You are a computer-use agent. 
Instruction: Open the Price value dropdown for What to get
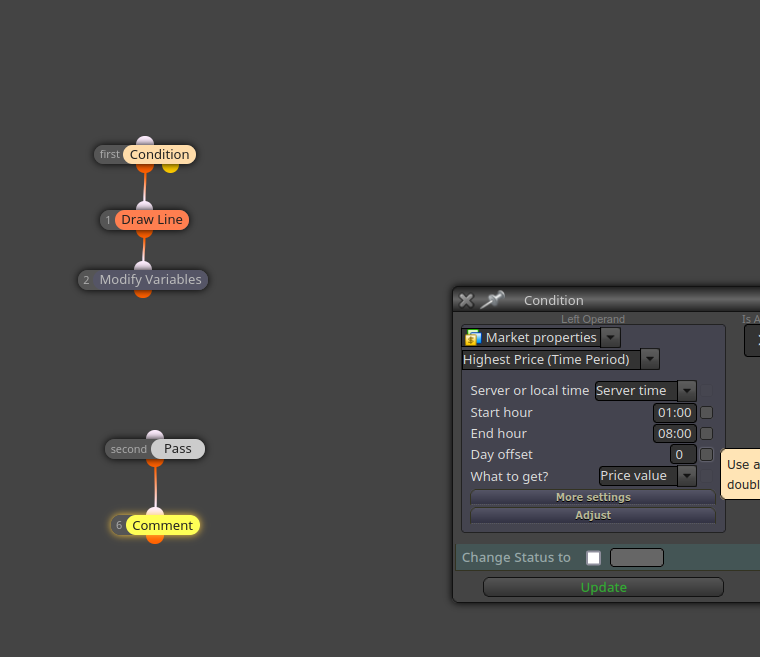pos(687,476)
